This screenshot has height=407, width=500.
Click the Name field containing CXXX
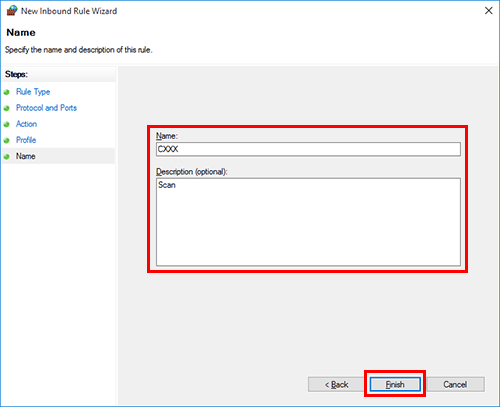tap(308, 149)
